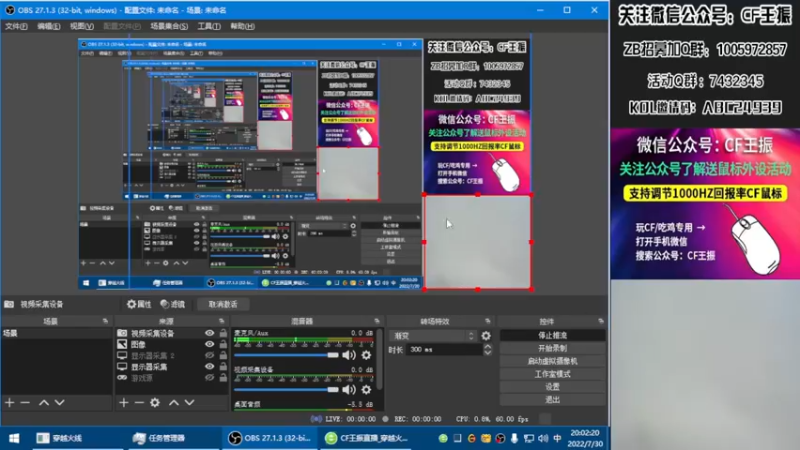Remove the selected scene with minus icon
The image size is (800, 450).
[25, 403]
